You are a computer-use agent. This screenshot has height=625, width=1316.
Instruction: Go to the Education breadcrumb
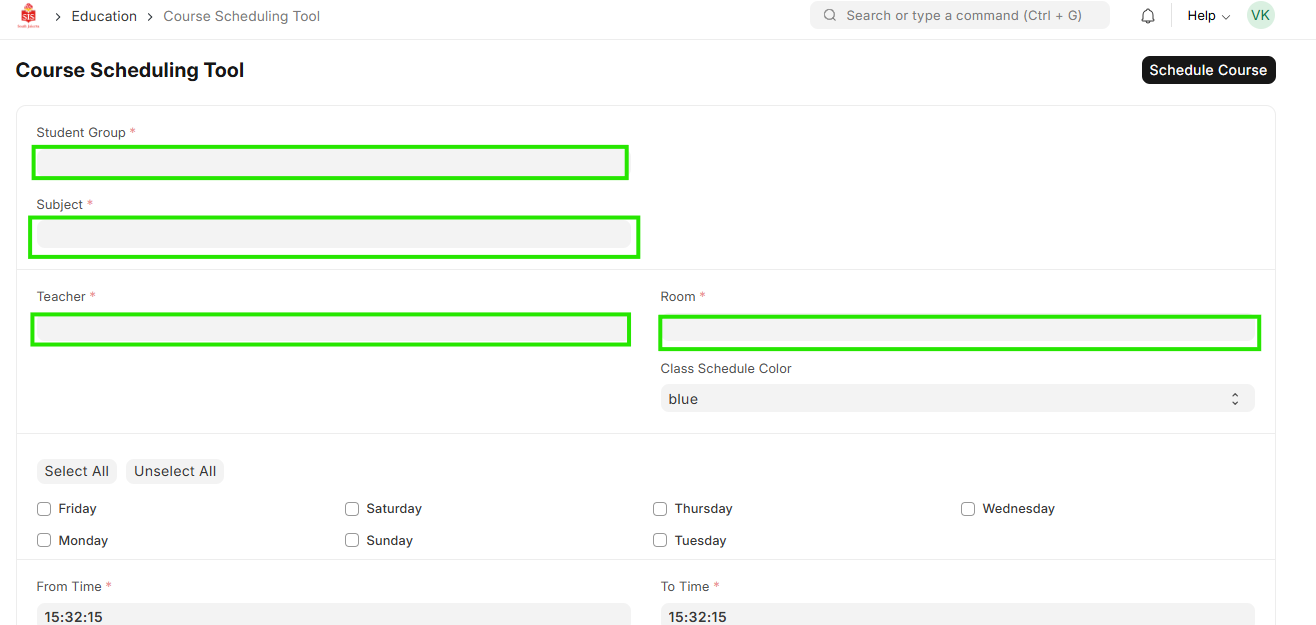[104, 16]
